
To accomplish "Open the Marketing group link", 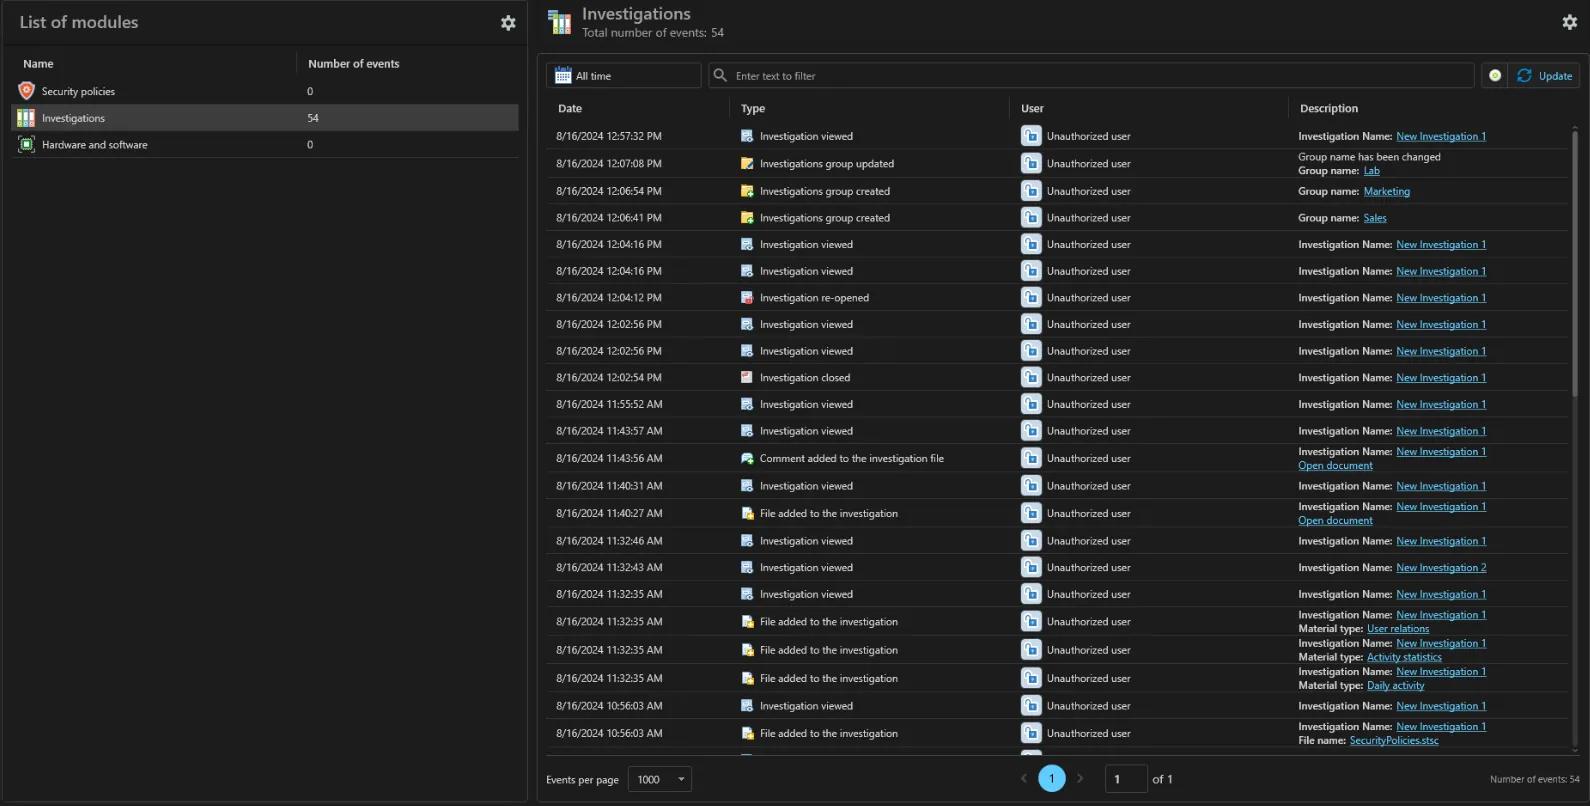I will pos(1387,191).
